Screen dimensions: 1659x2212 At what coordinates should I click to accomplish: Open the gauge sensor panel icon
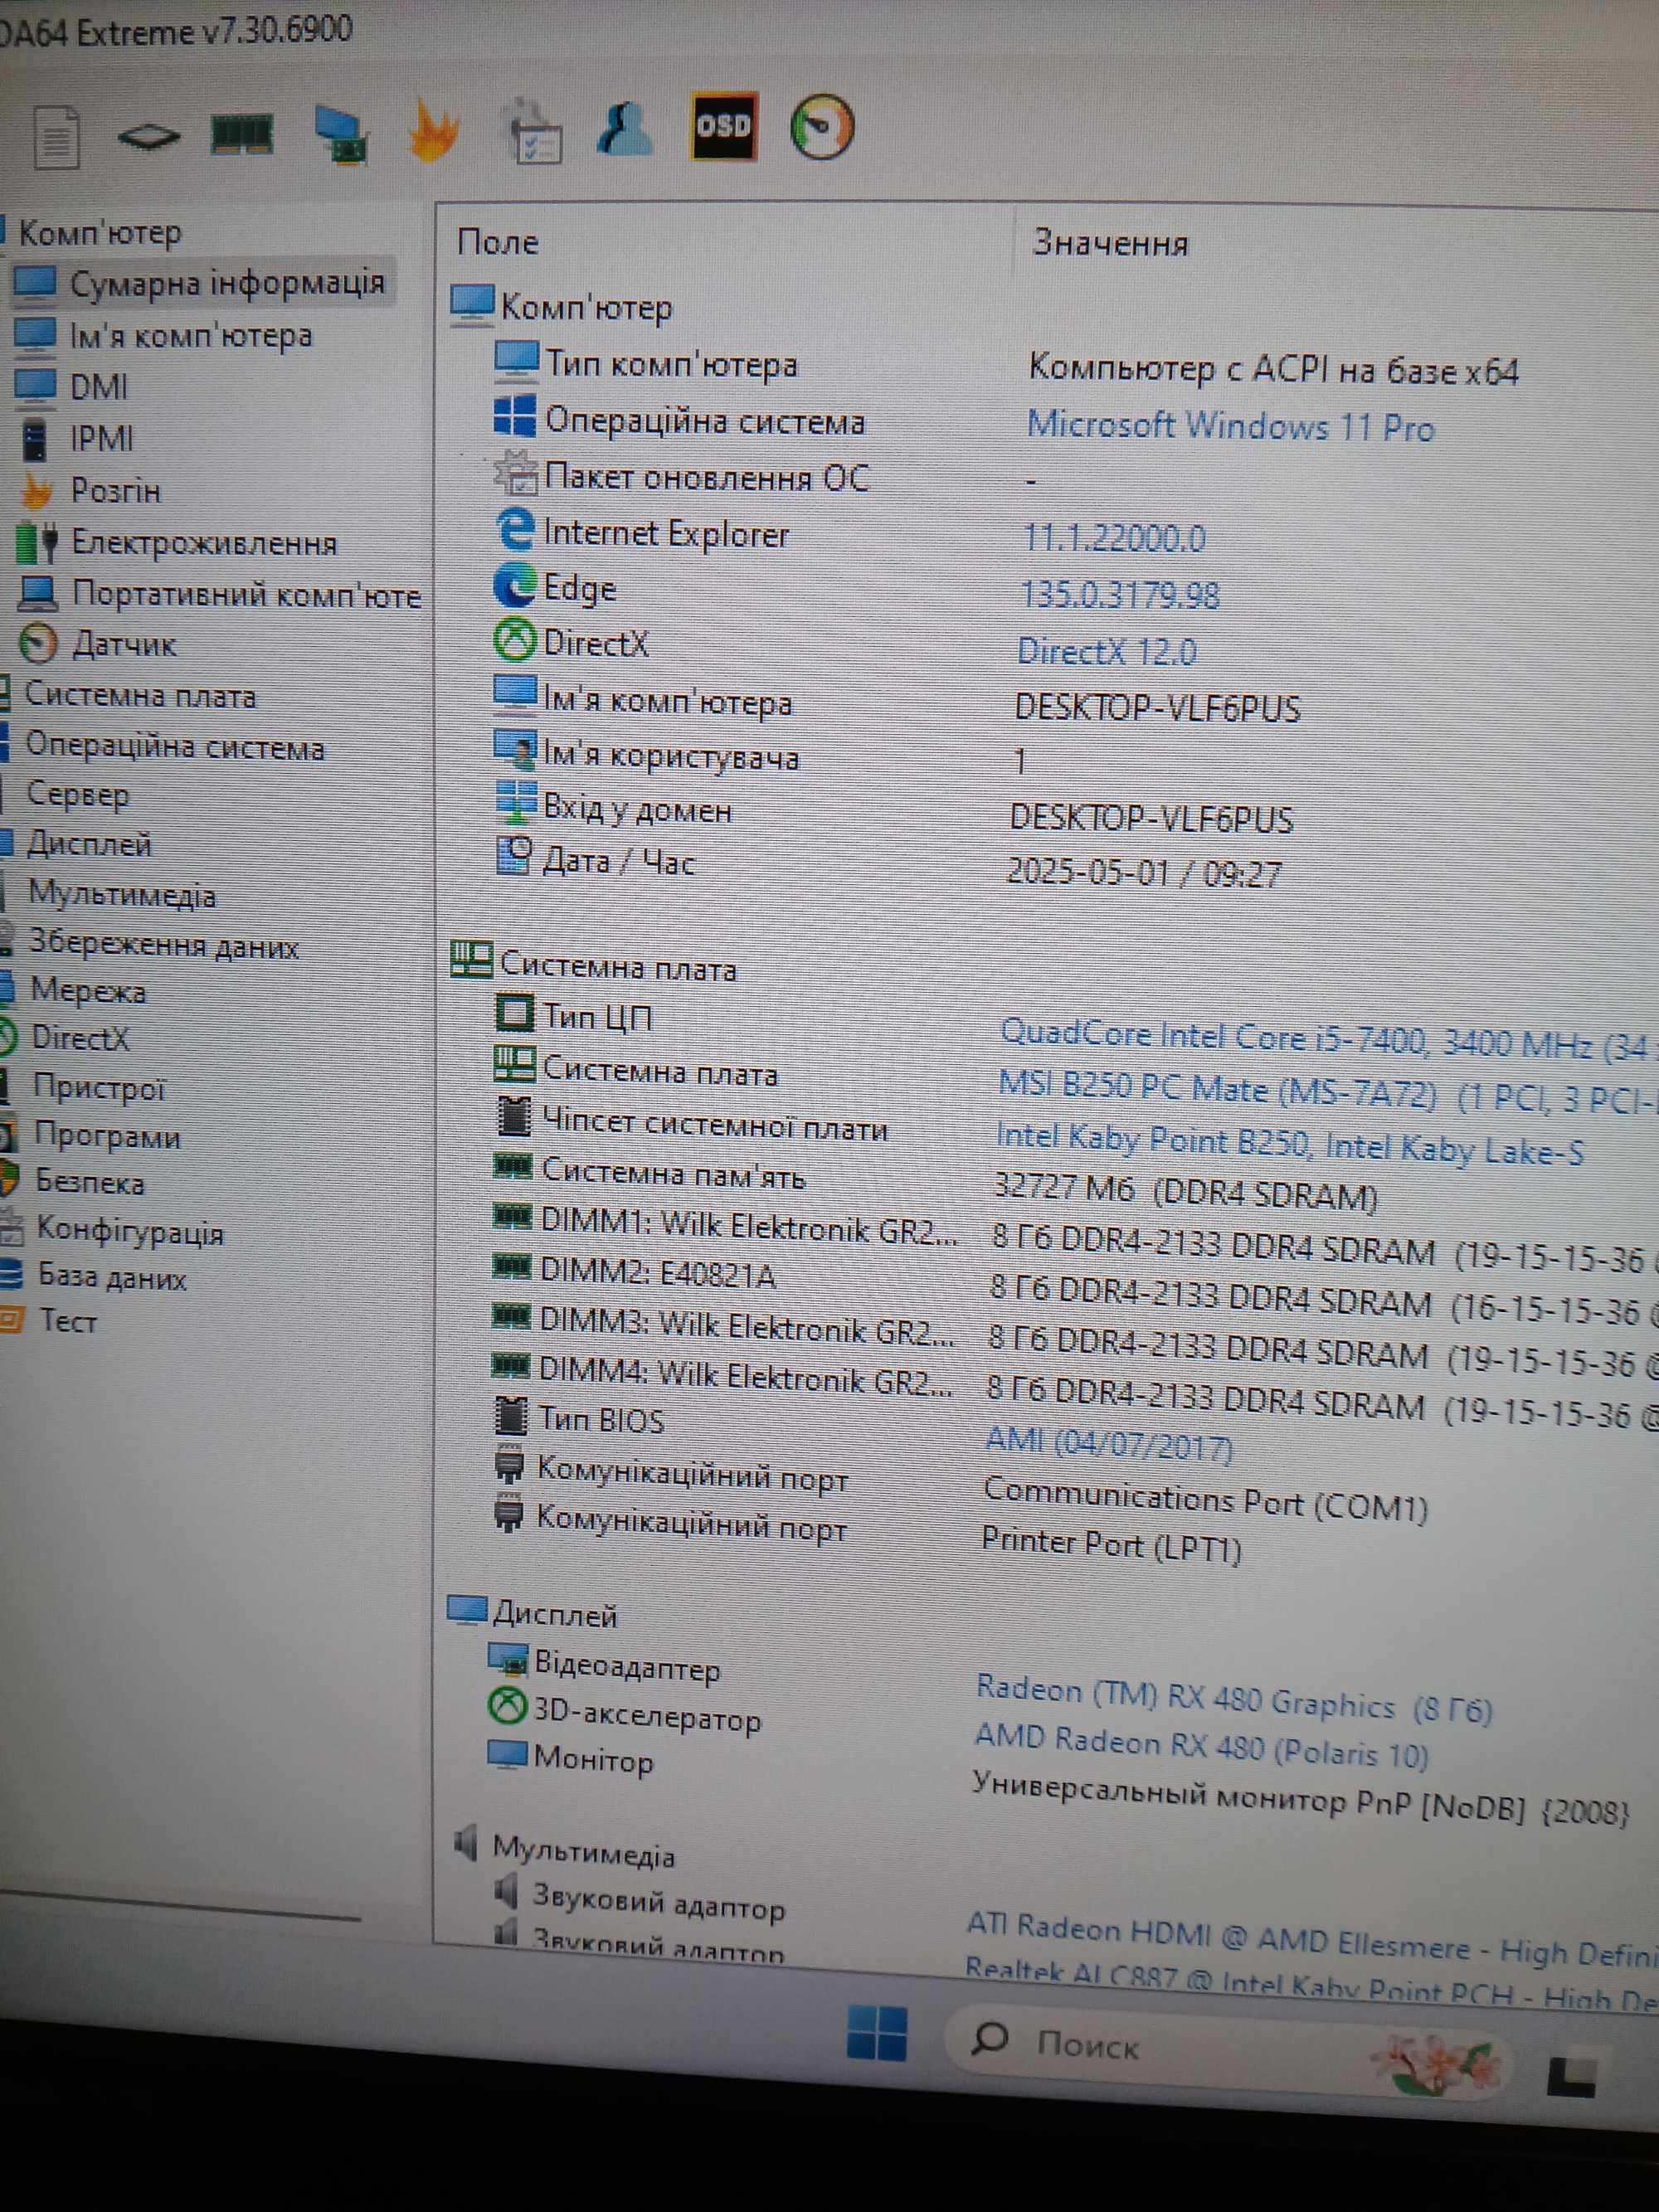(x=822, y=128)
